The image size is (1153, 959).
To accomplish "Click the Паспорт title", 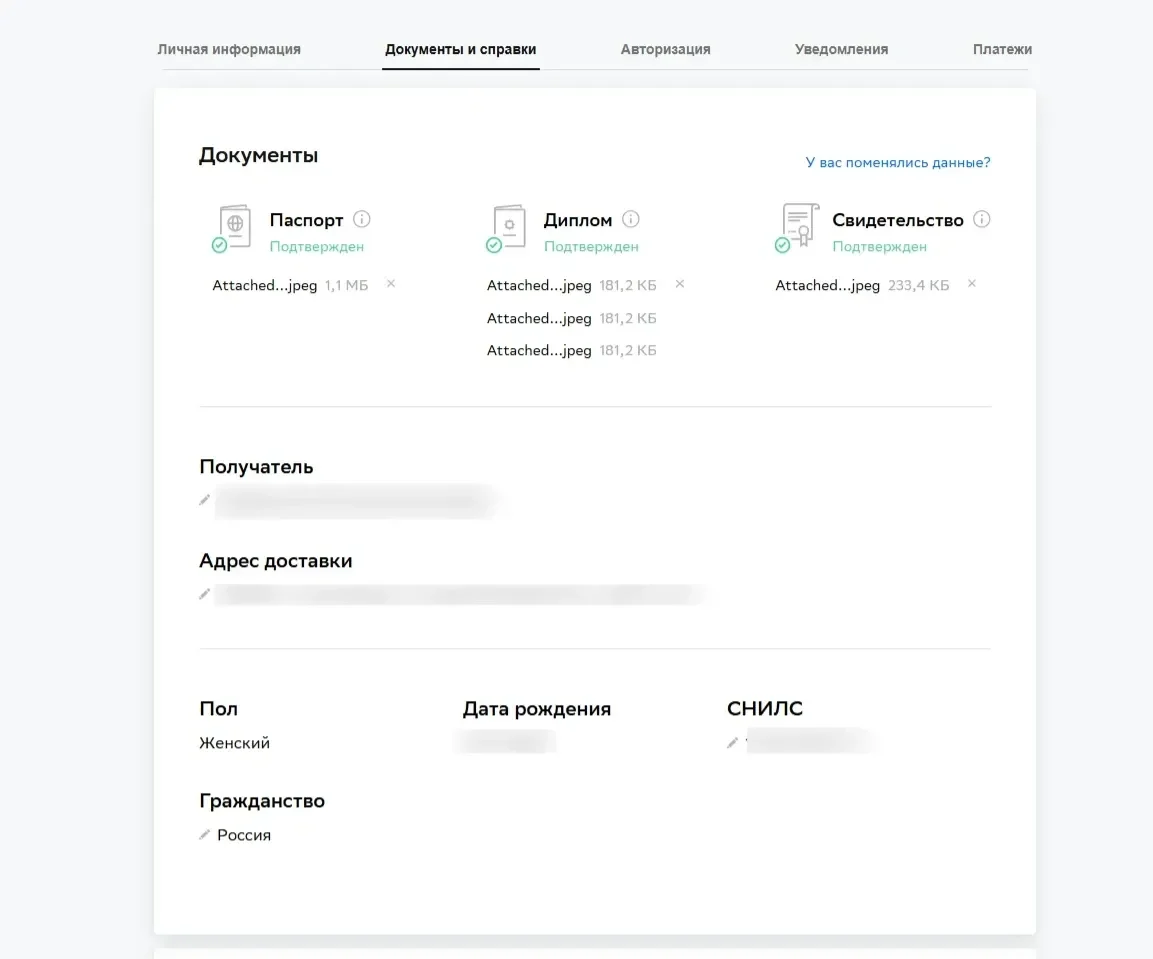I will click(x=307, y=220).
